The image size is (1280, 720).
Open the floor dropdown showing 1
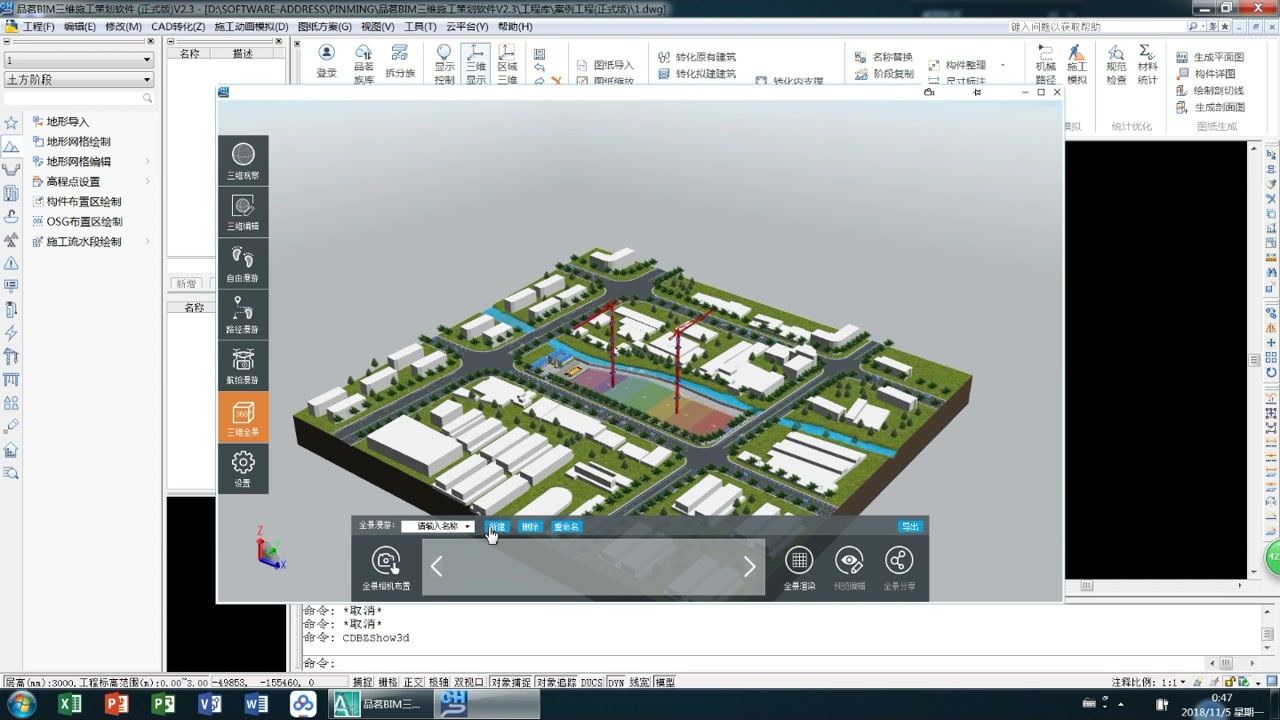[78, 60]
